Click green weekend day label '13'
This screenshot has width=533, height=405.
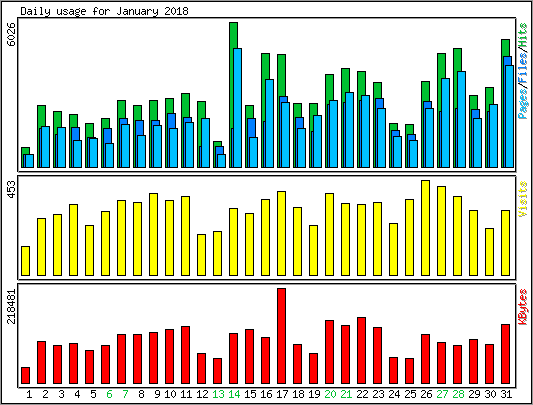[218, 394]
